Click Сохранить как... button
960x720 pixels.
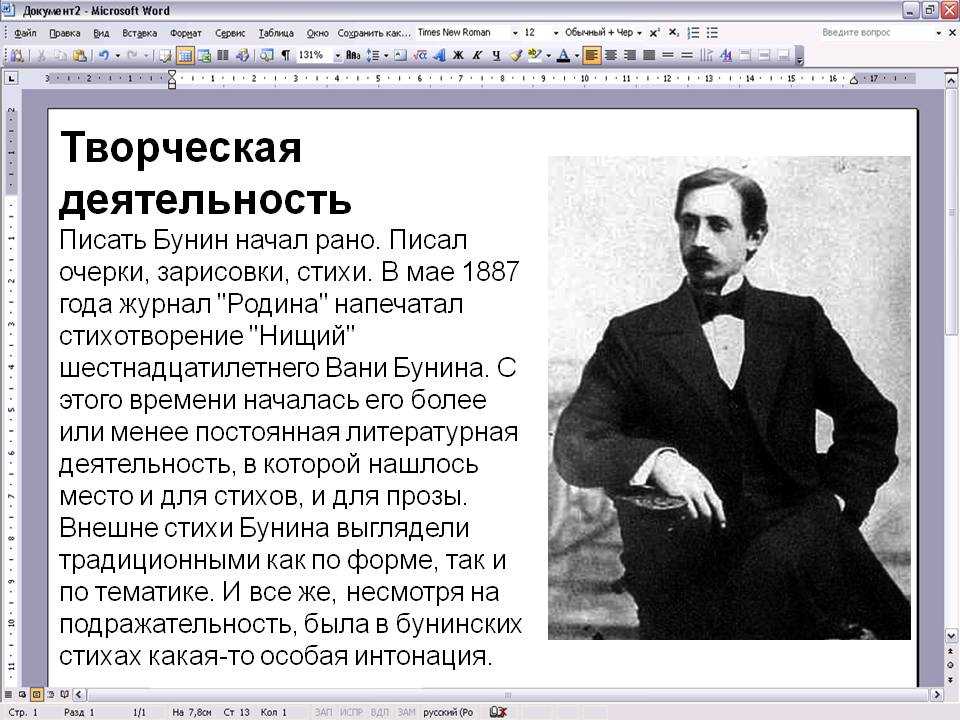[x=374, y=33]
